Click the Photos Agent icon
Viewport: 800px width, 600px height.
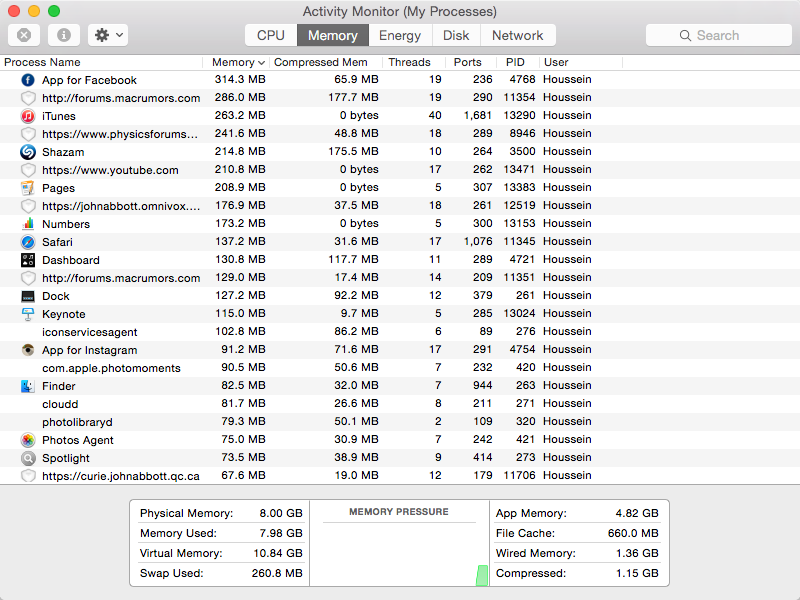(28, 440)
